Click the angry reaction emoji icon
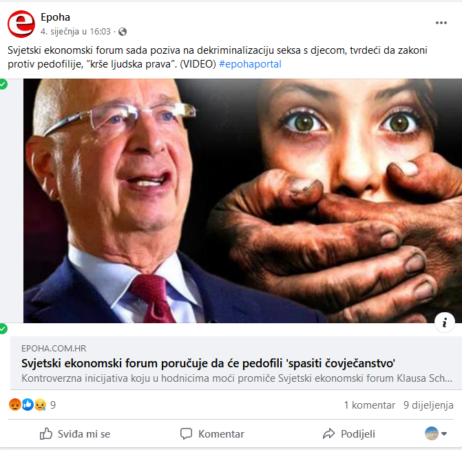The height and width of the screenshot is (450, 462). (x=15, y=405)
